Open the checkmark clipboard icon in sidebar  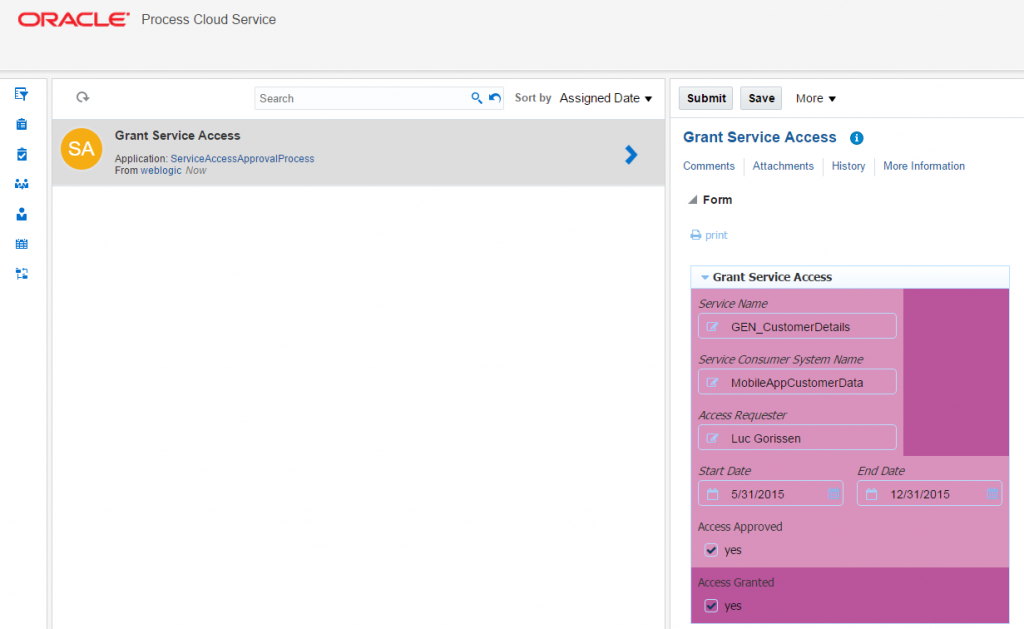pos(21,154)
